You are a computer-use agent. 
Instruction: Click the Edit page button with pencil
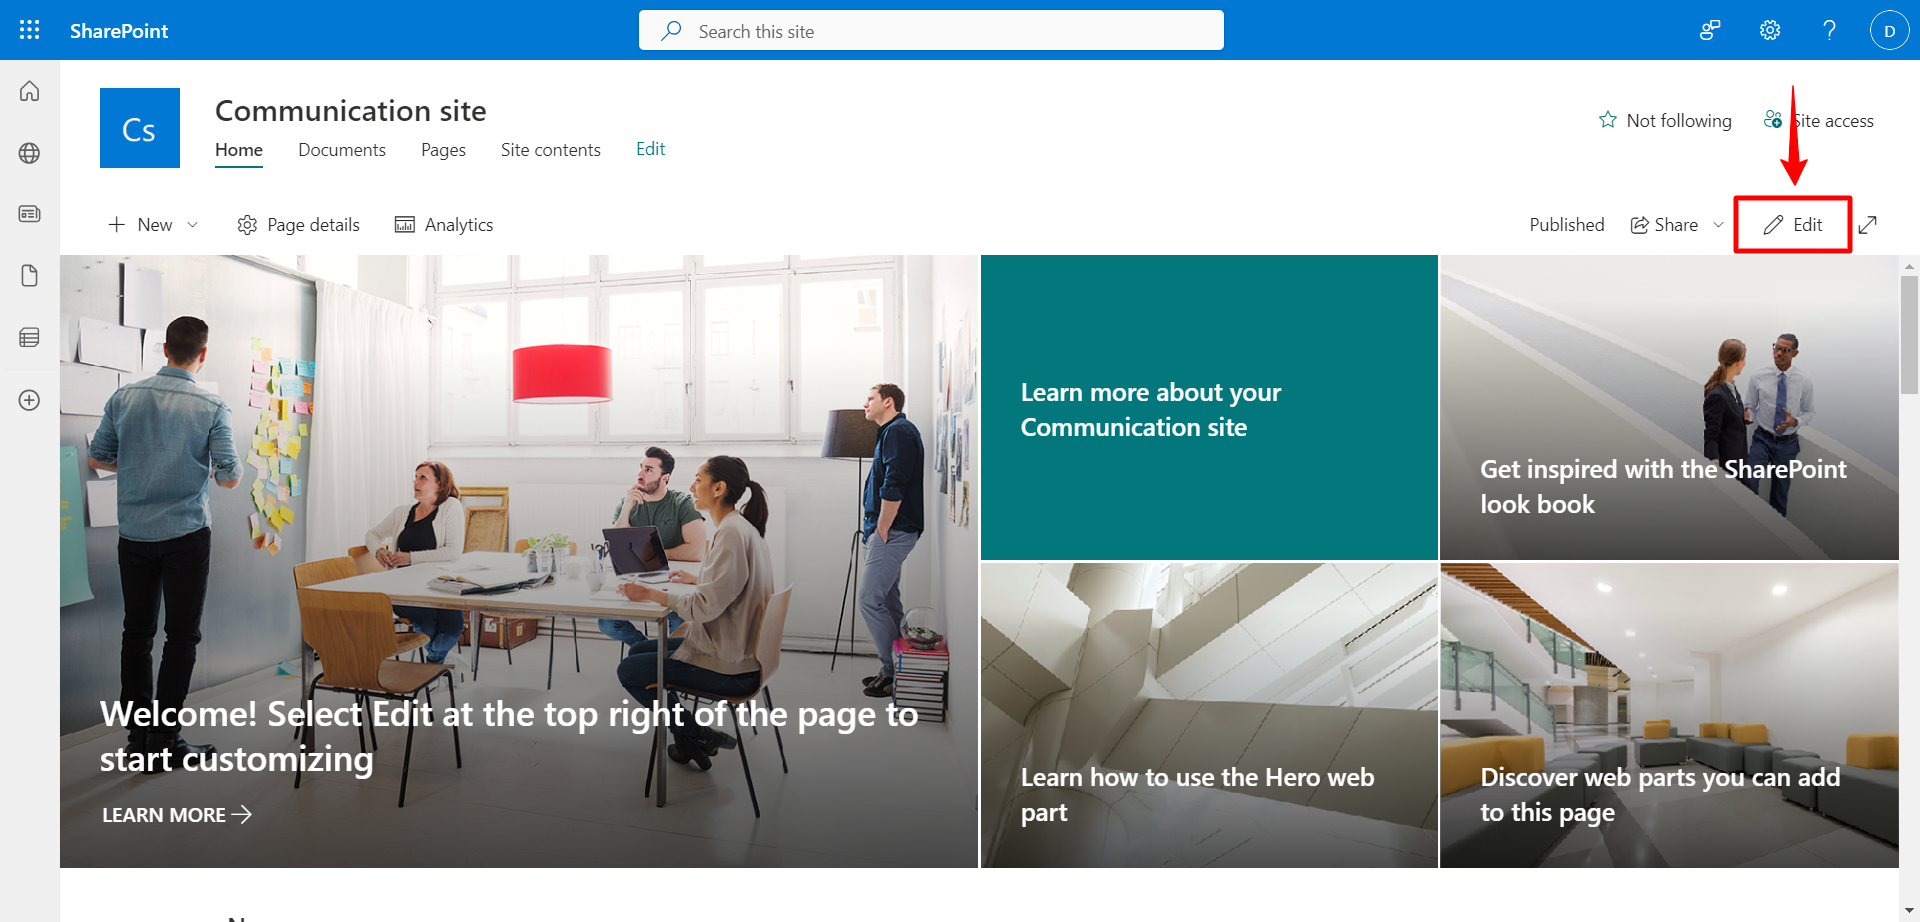coord(1793,225)
